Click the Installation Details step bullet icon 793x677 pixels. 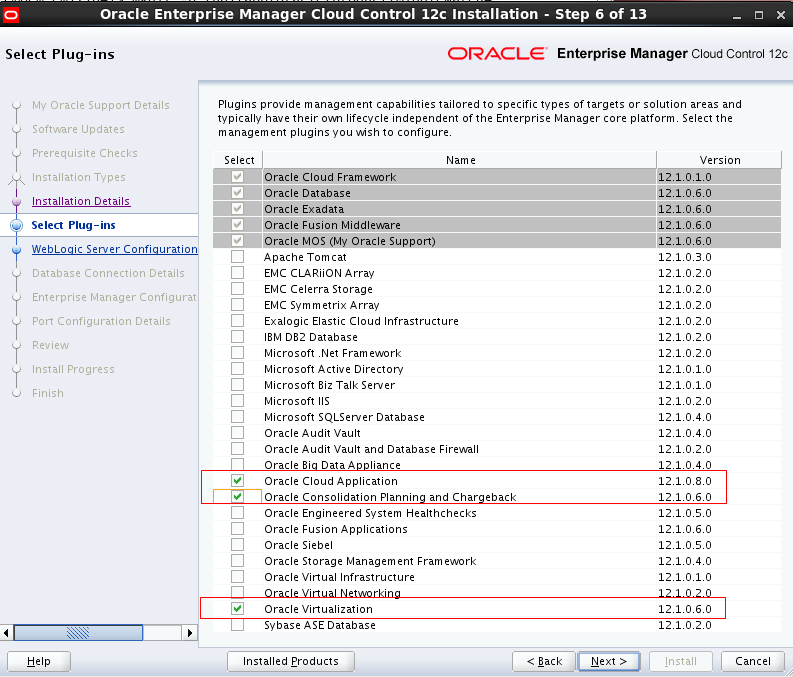pyautogui.click(x=17, y=201)
